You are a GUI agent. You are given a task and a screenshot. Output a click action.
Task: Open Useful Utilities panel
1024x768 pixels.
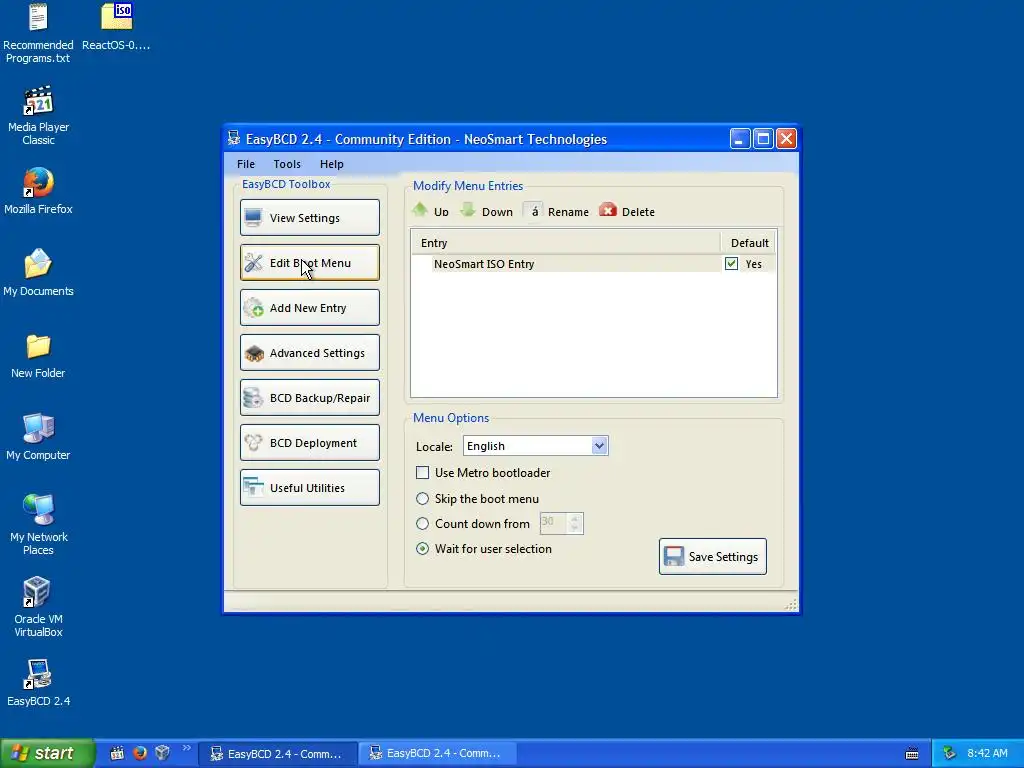(310, 488)
